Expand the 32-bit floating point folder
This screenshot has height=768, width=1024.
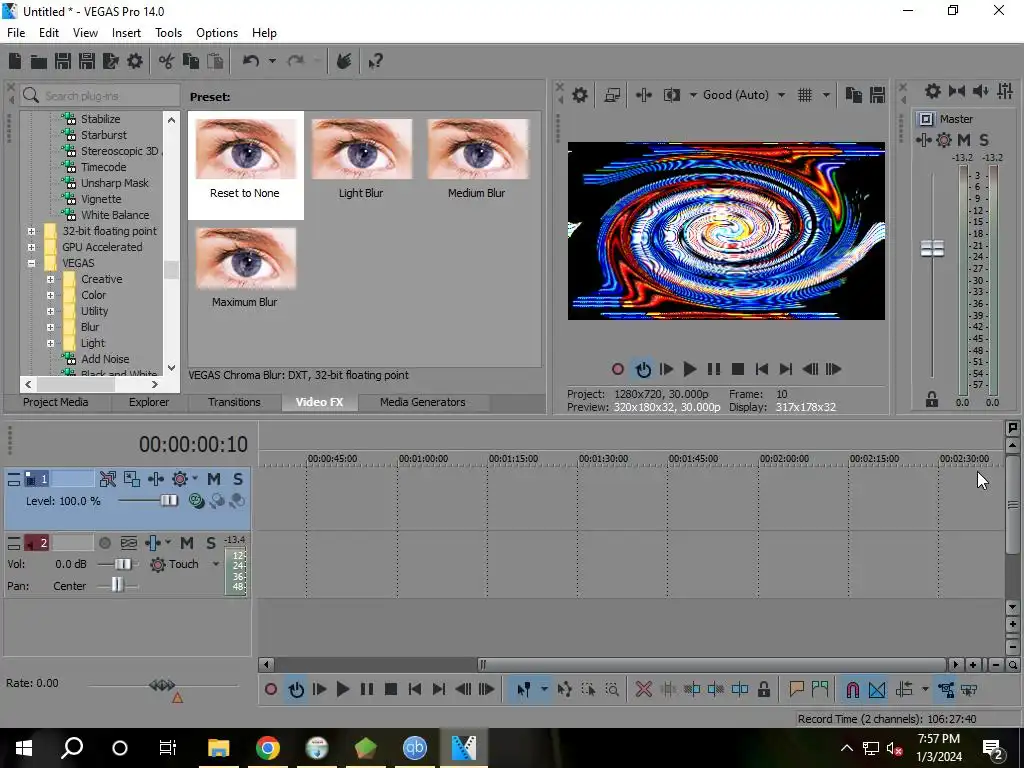click(x=31, y=231)
